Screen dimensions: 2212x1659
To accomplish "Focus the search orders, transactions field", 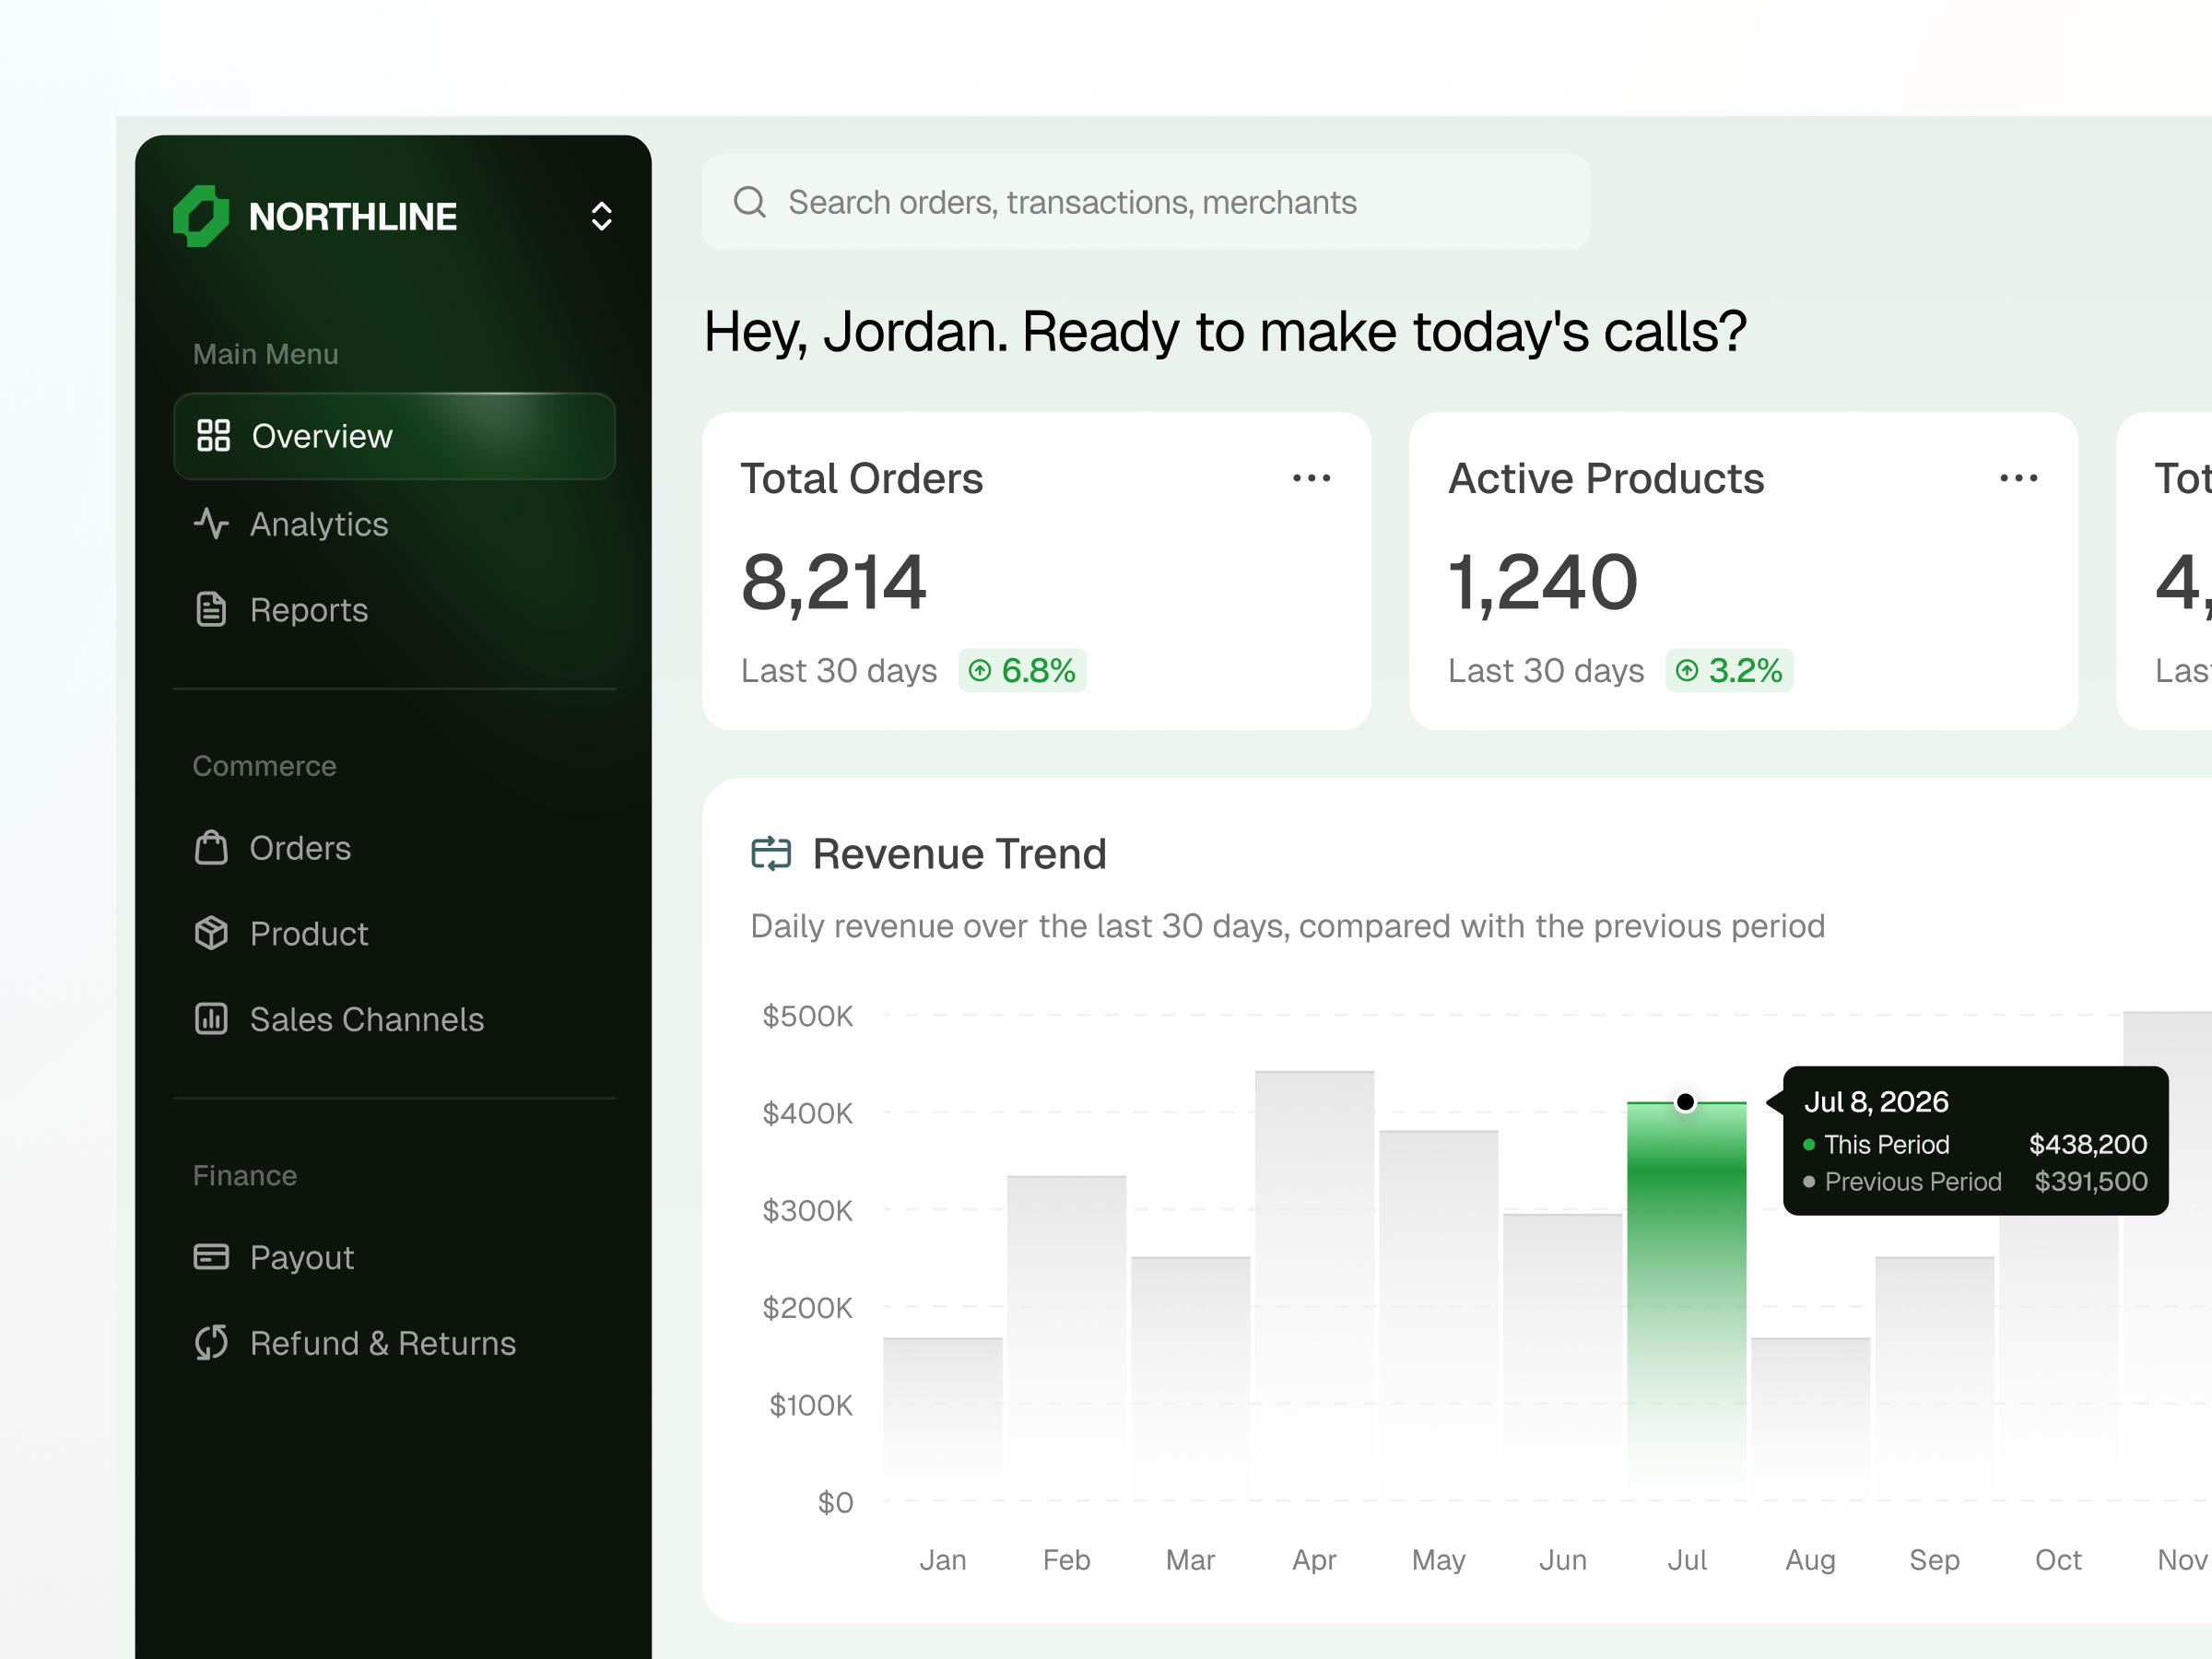I will click(x=1145, y=202).
